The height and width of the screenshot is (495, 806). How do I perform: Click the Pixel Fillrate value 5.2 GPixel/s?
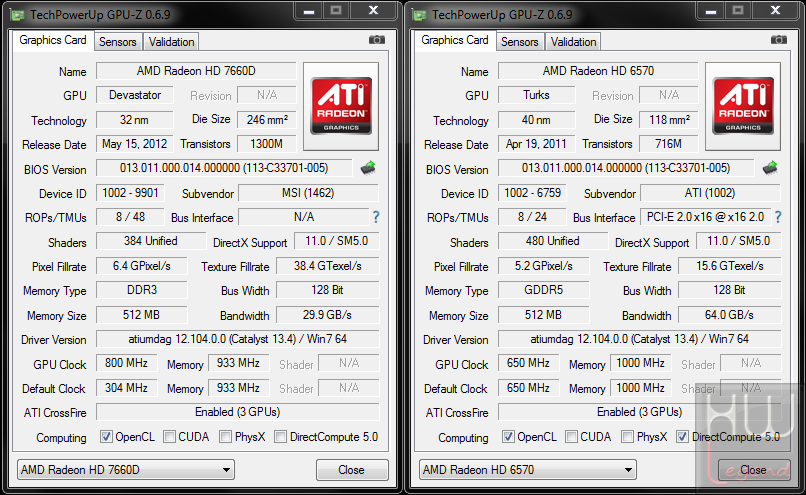pos(544,266)
